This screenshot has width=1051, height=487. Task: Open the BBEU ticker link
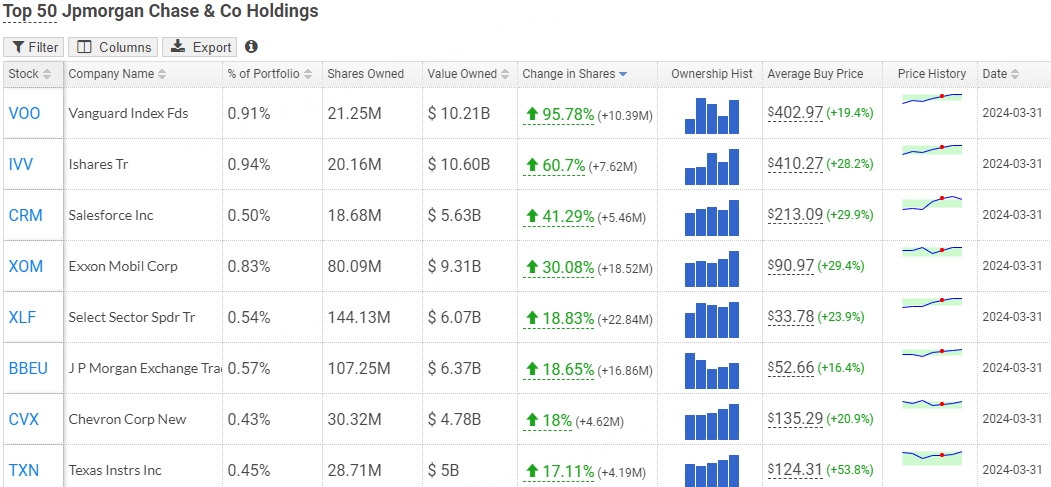[28, 368]
